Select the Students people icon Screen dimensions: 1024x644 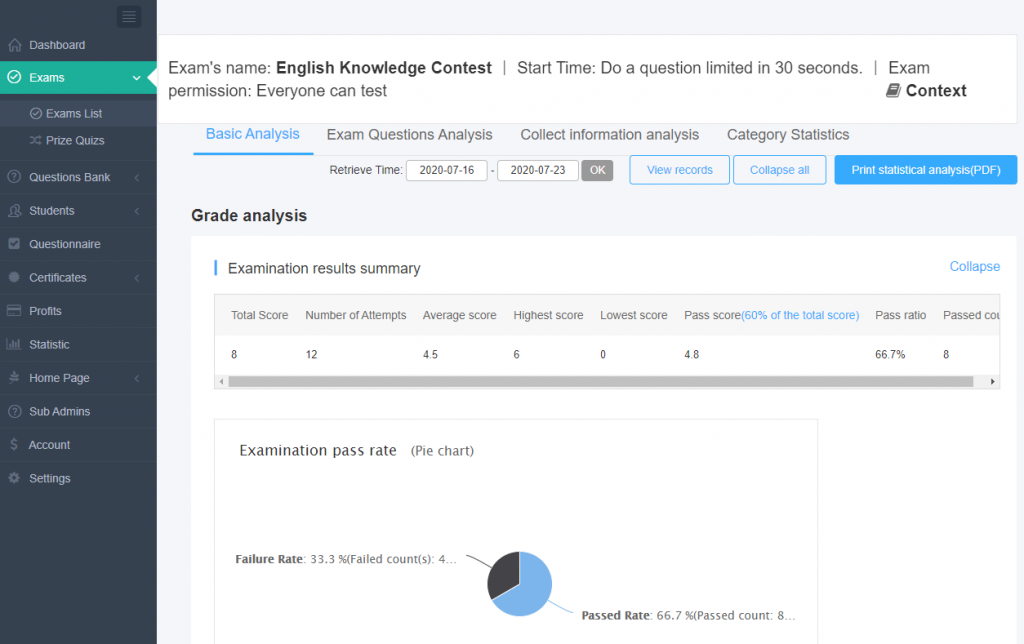(x=14, y=211)
